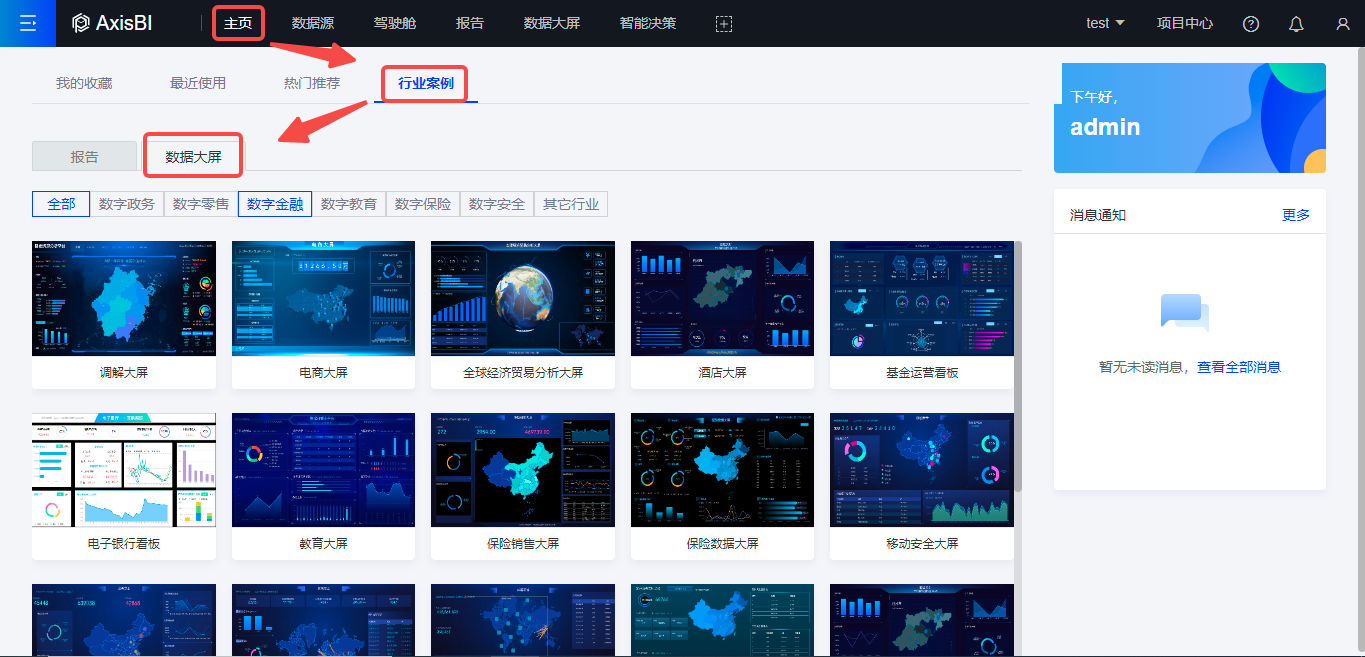Click the user profile icon
The height and width of the screenshot is (657, 1365).
point(1342,24)
